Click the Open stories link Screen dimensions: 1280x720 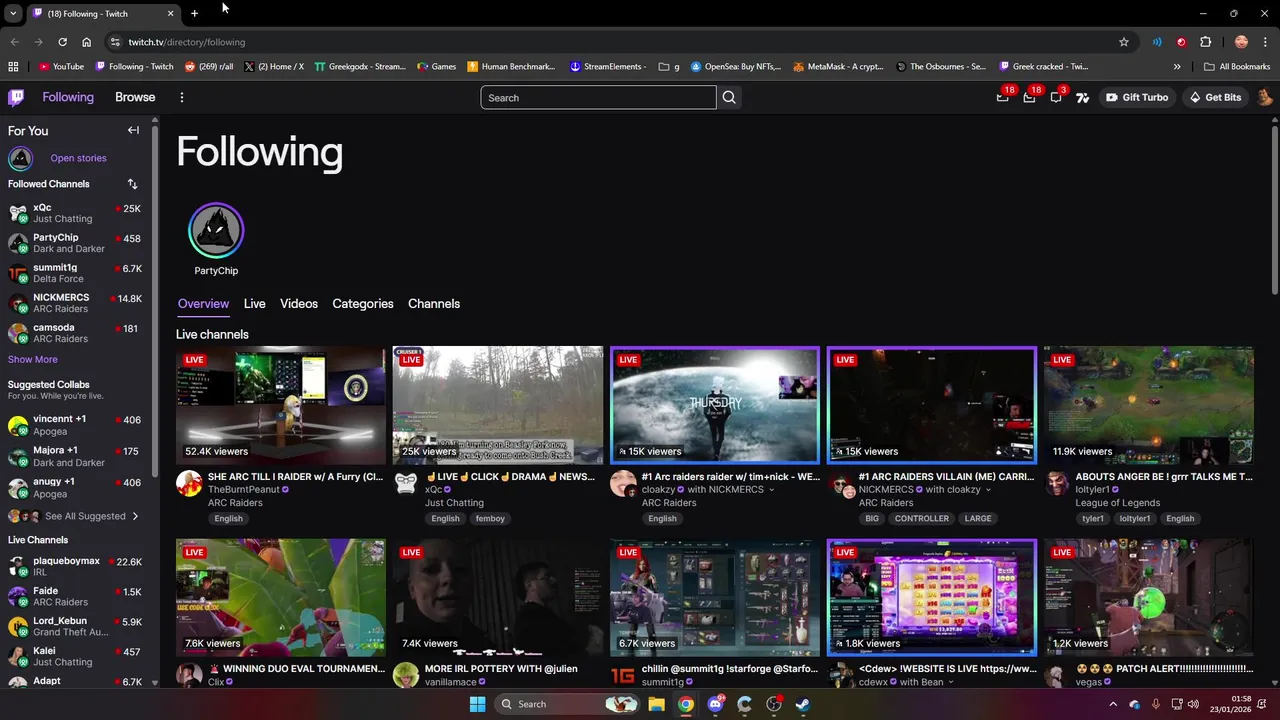[78, 158]
